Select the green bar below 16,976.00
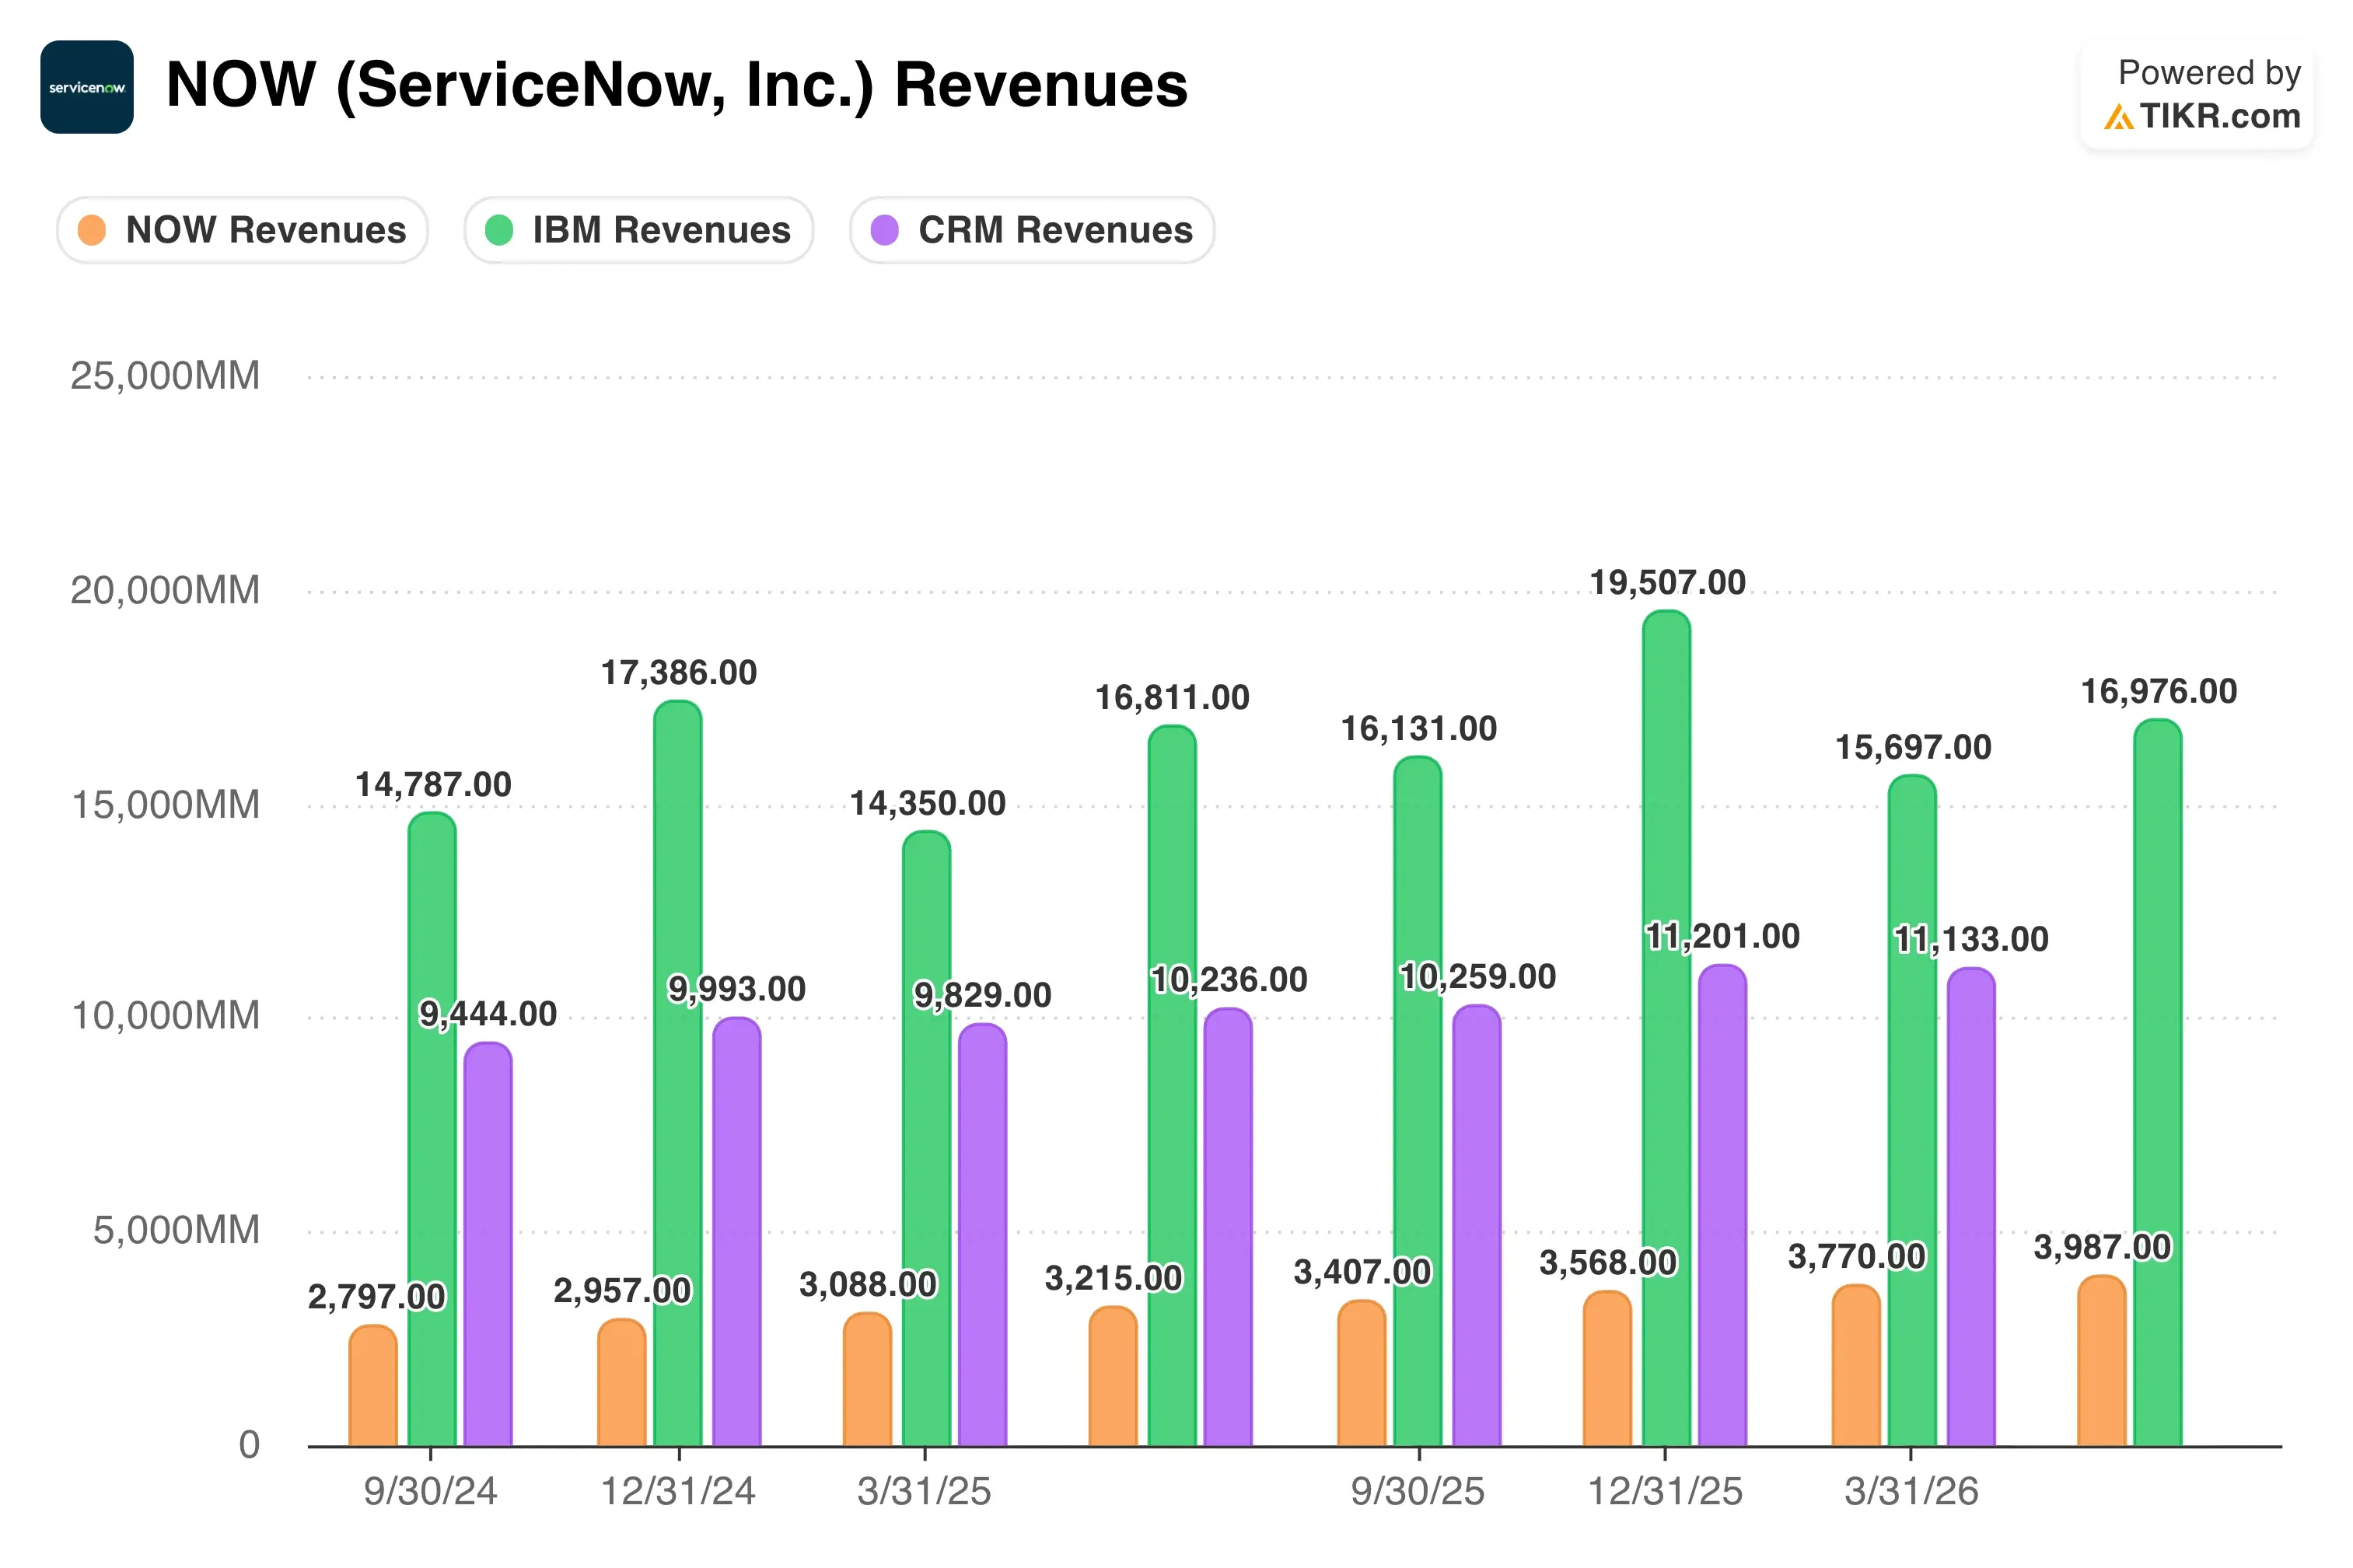 2158,1083
